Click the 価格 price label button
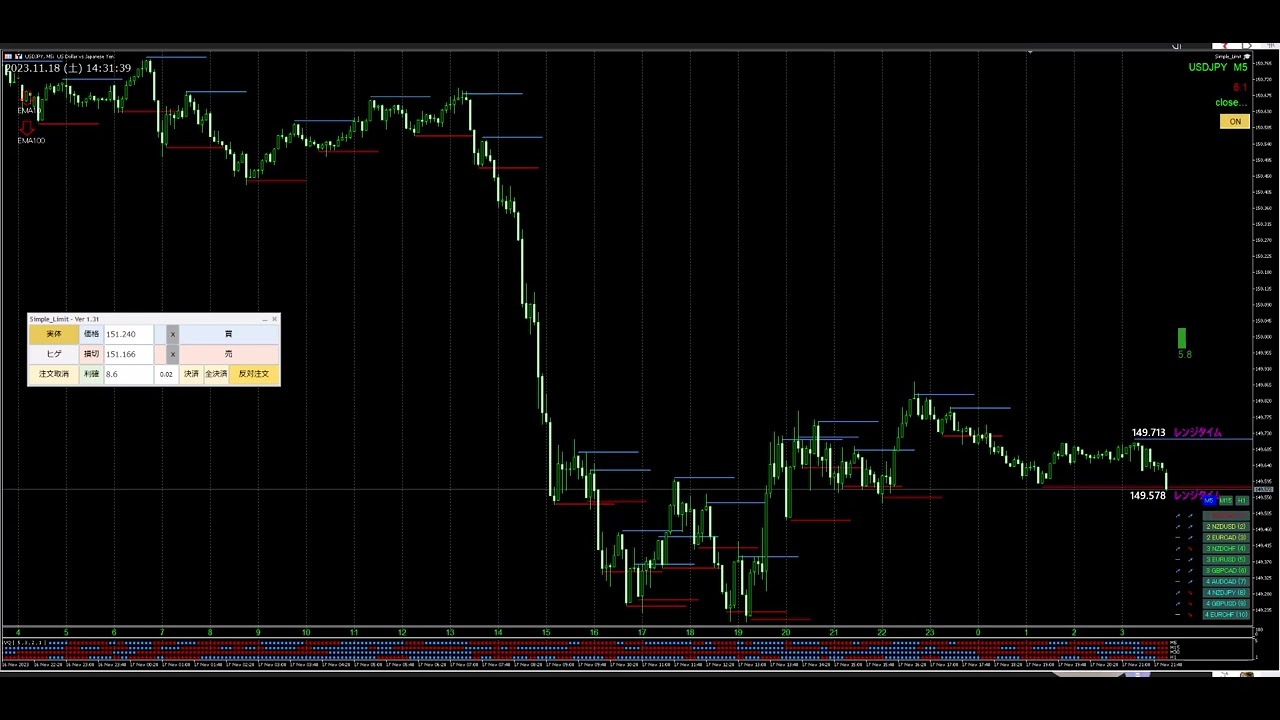Image resolution: width=1280 pixels, height=720 pixels. tap(91, 334)
